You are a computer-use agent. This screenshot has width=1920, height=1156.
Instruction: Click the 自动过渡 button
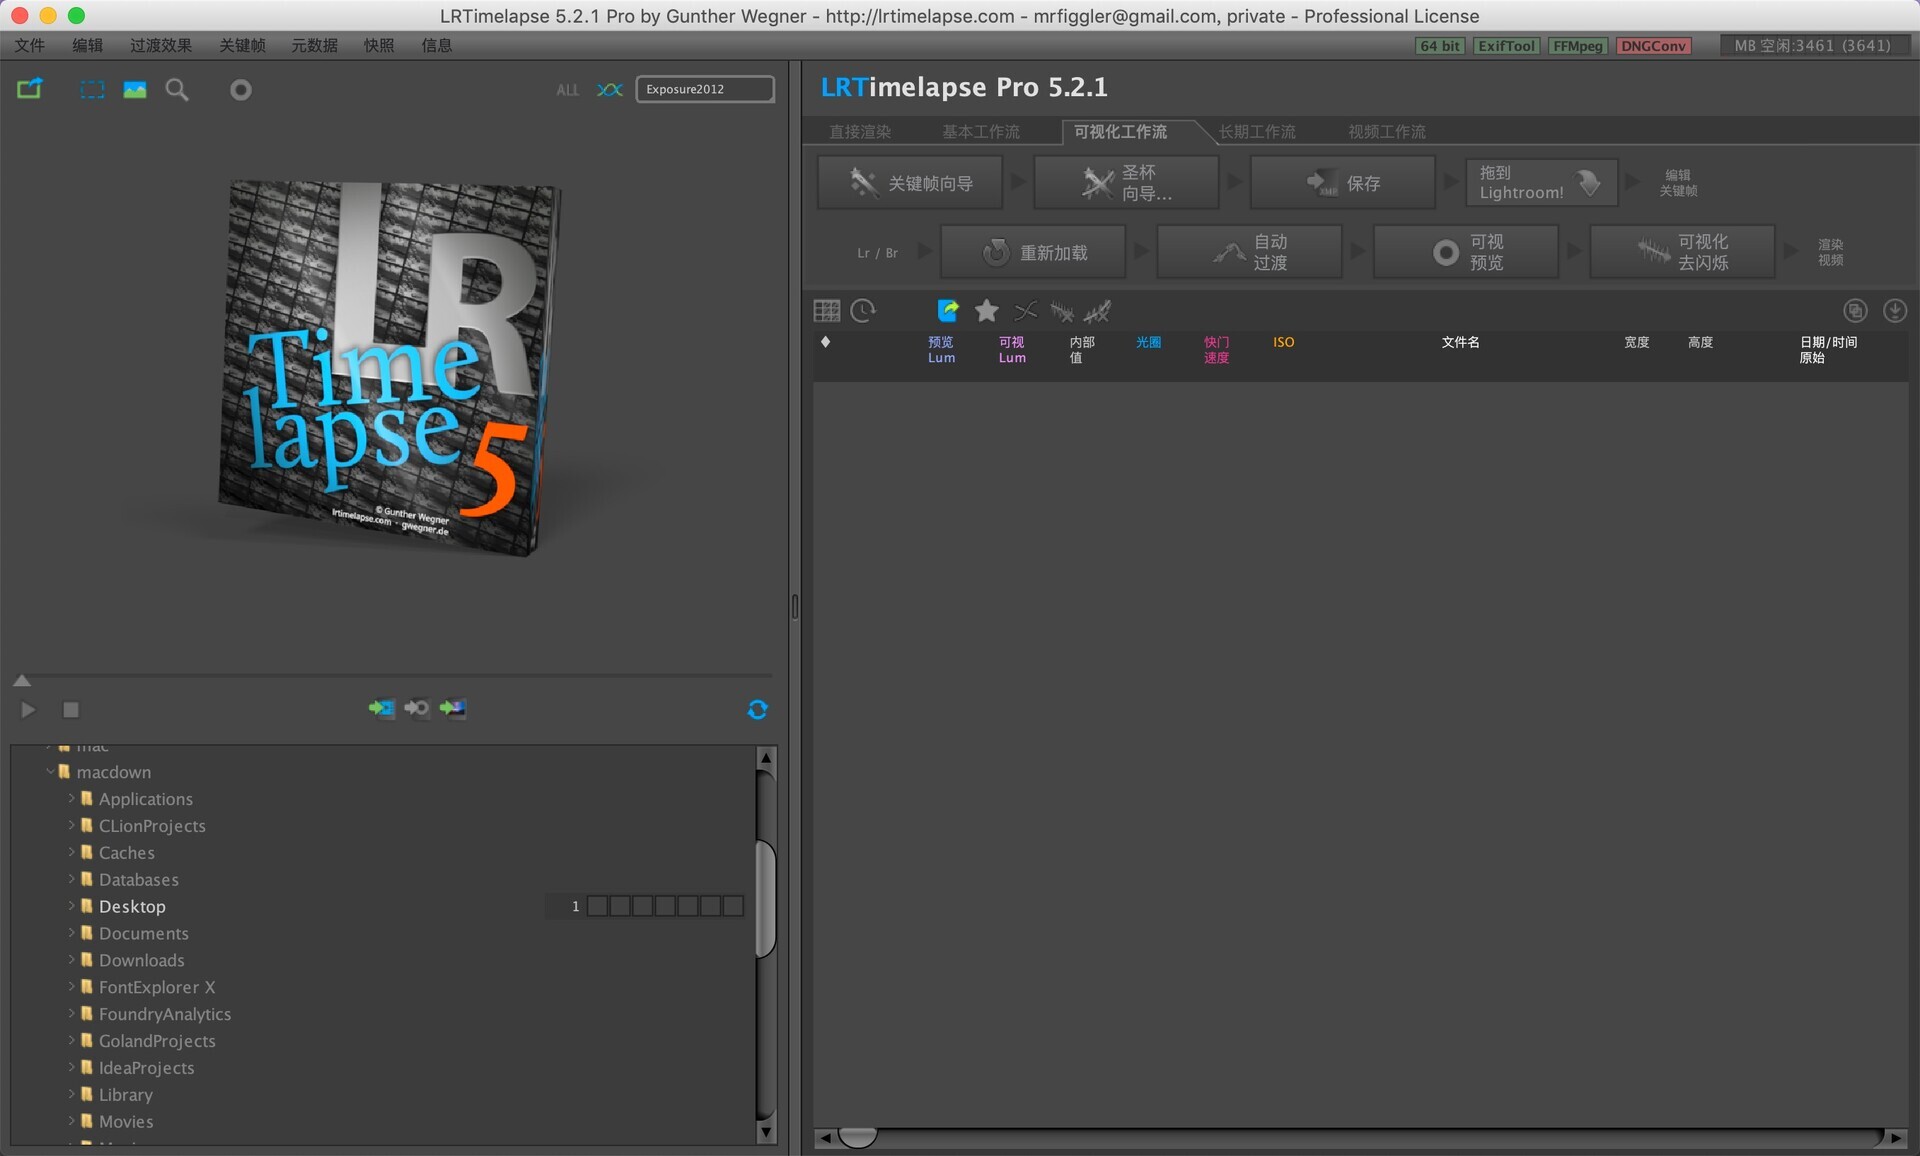(1249, 252)
